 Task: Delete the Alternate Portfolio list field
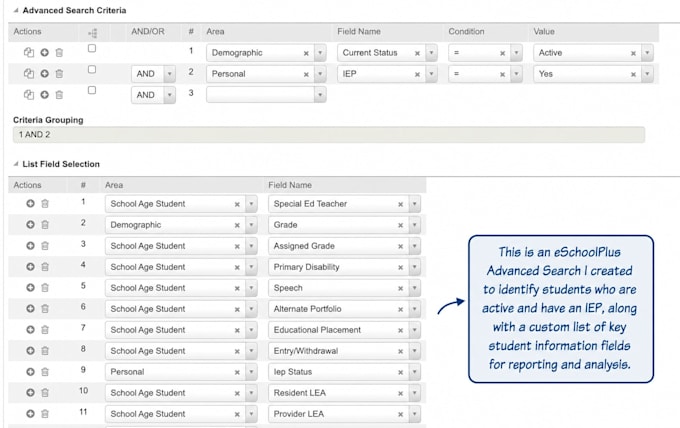pyautogui.click(x=45, y=308)
